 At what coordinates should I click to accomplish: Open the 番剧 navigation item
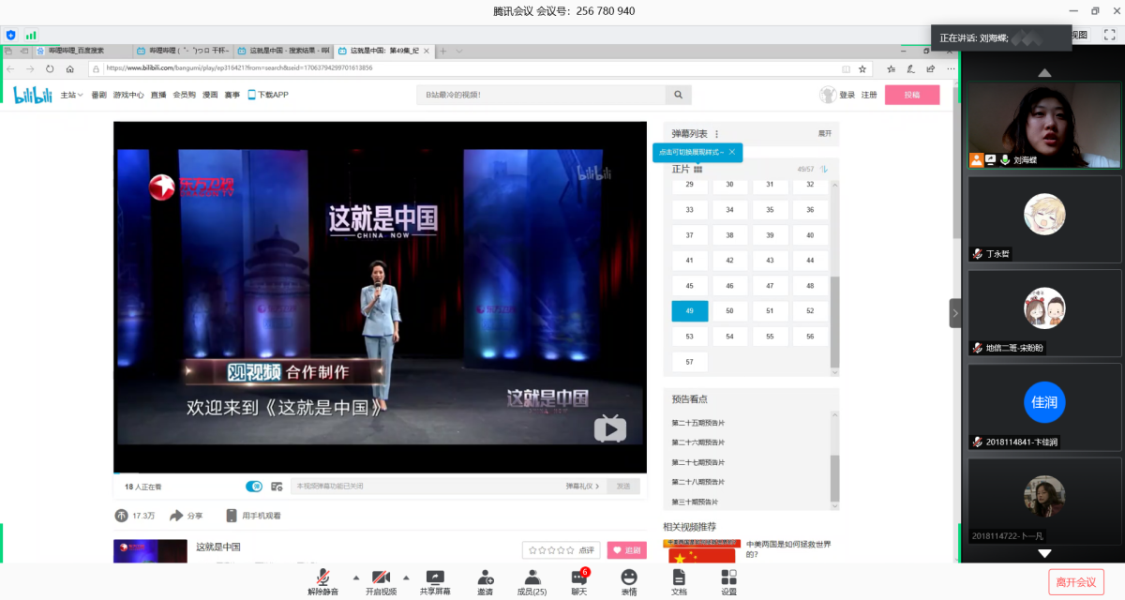point(99,95)
